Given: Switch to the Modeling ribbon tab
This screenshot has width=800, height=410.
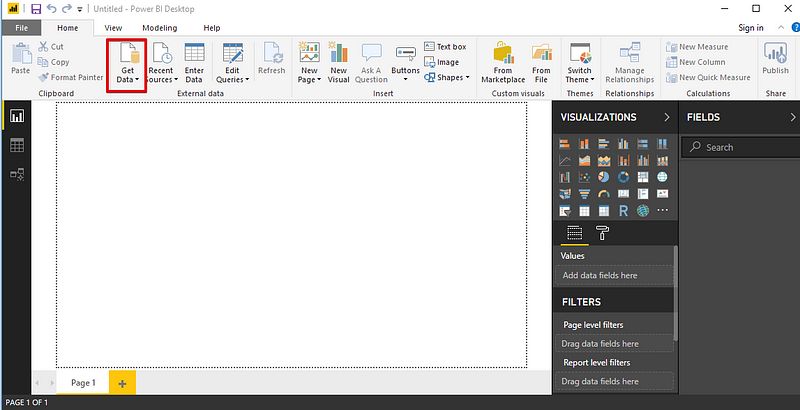Looking at the screenshot, I should click(x=160, y=28).
